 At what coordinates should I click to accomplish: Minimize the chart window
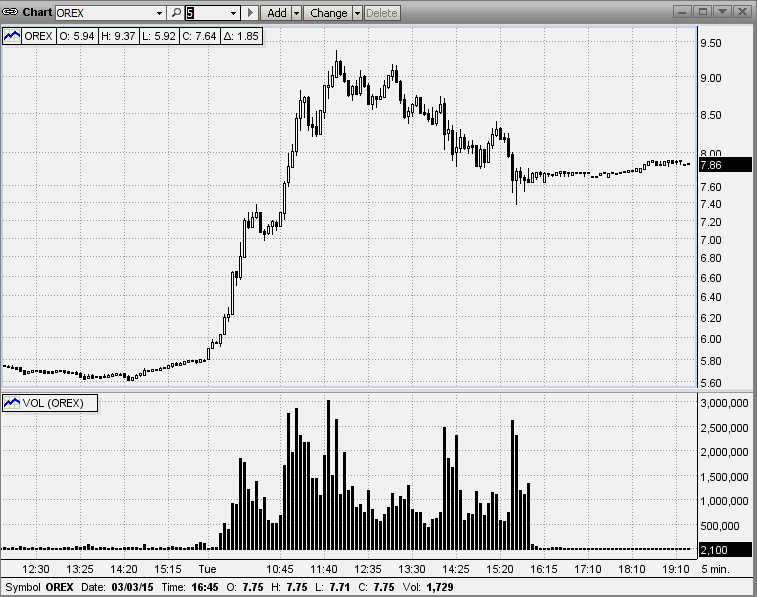pos(682,12)
